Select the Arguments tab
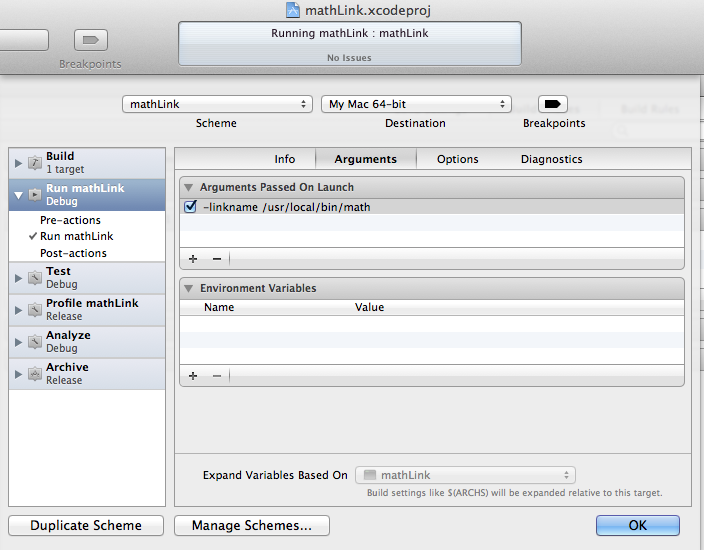704x550 pixels. [365, 159]
